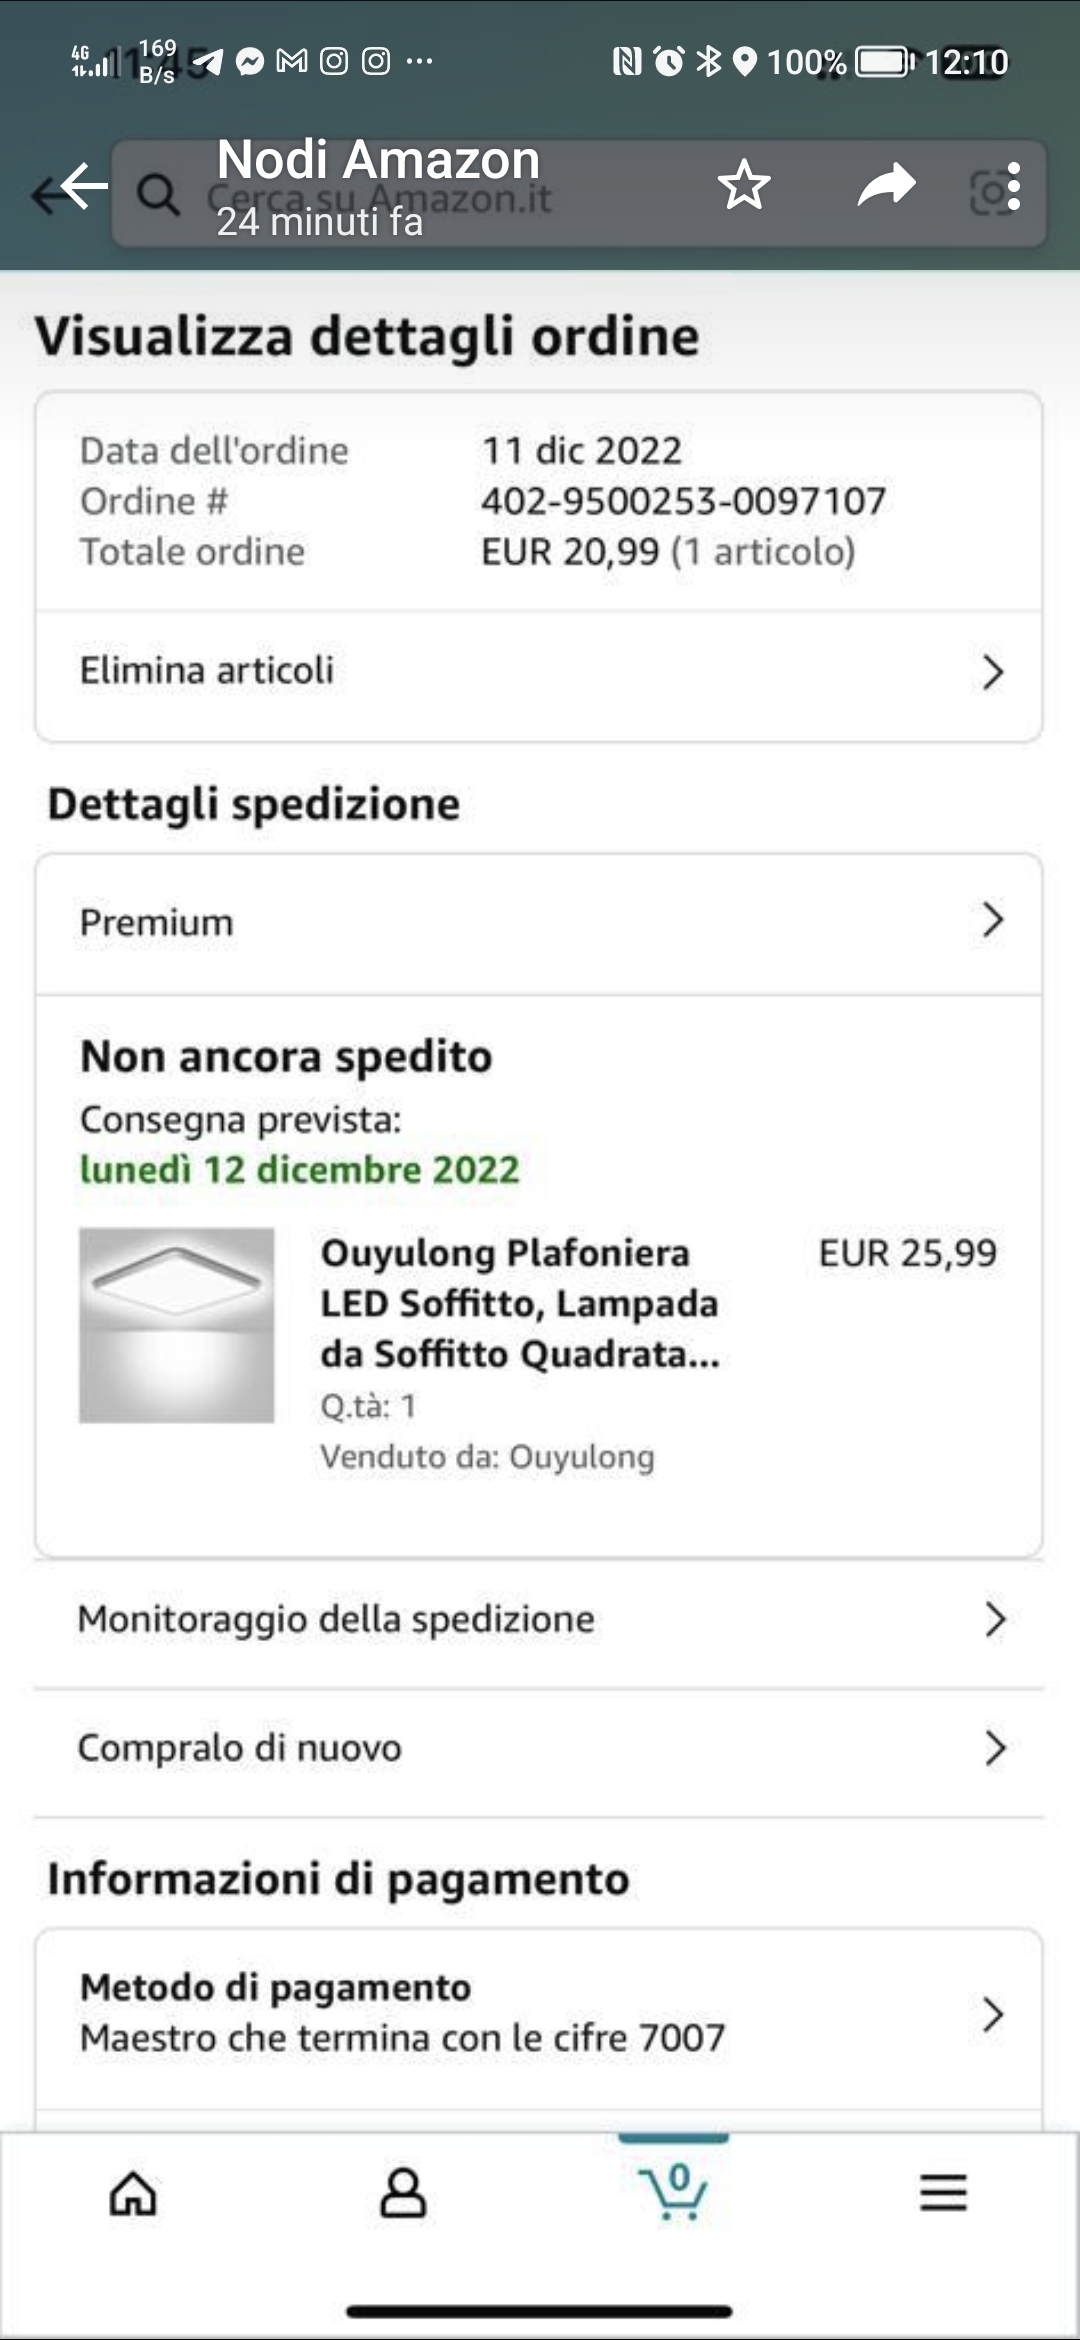
Task: Go to the Home tab
Action: (133, 2194)
